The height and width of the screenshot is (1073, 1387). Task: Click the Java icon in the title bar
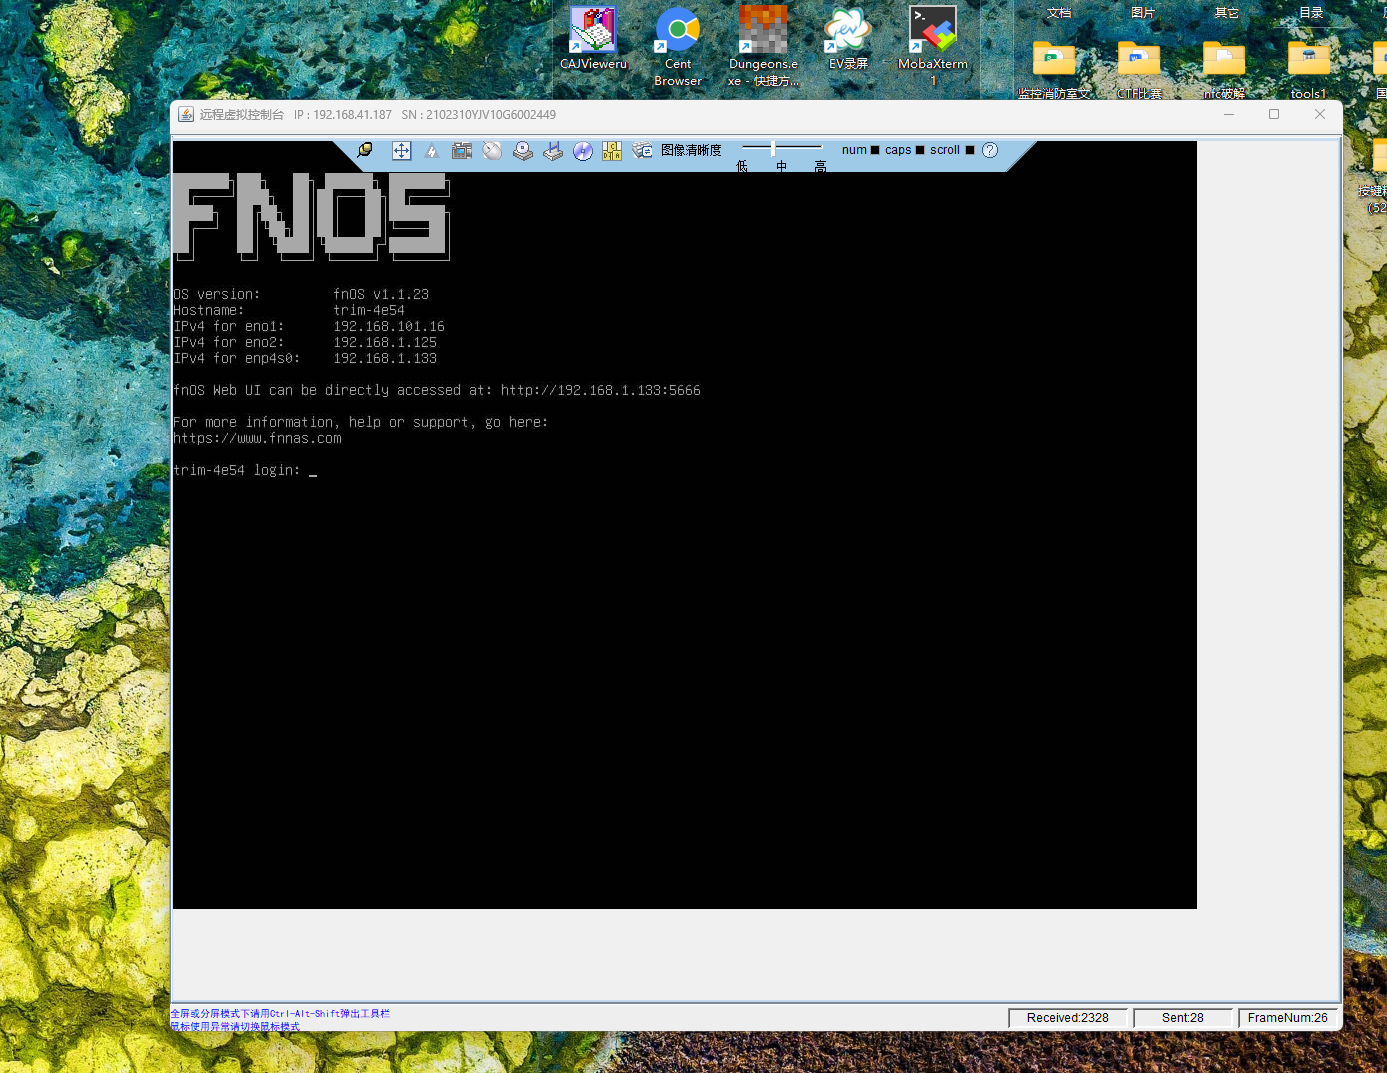coord(186,115)
